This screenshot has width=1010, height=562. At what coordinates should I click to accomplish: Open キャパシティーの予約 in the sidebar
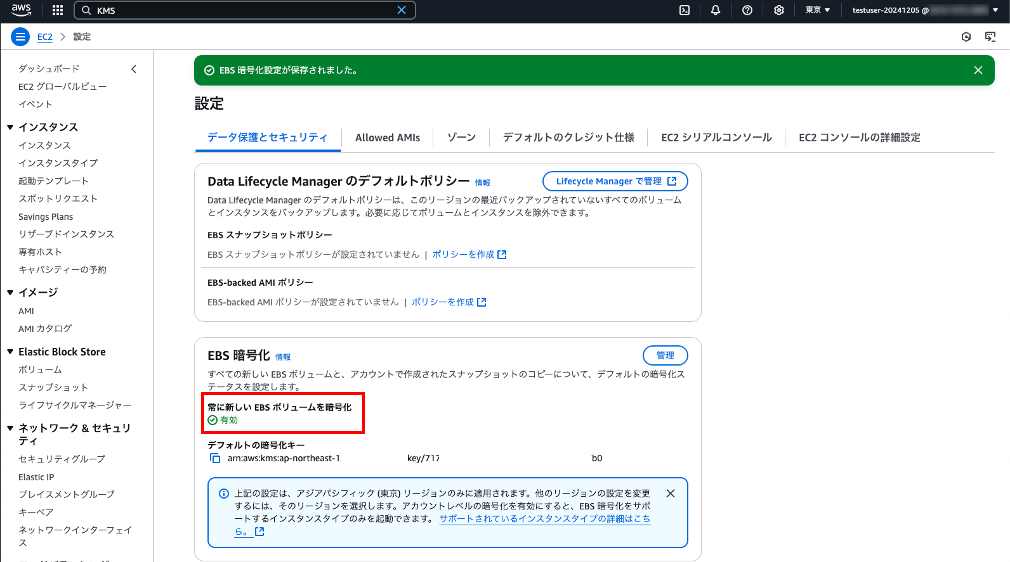pyautogui.click(x=62, y=269)
